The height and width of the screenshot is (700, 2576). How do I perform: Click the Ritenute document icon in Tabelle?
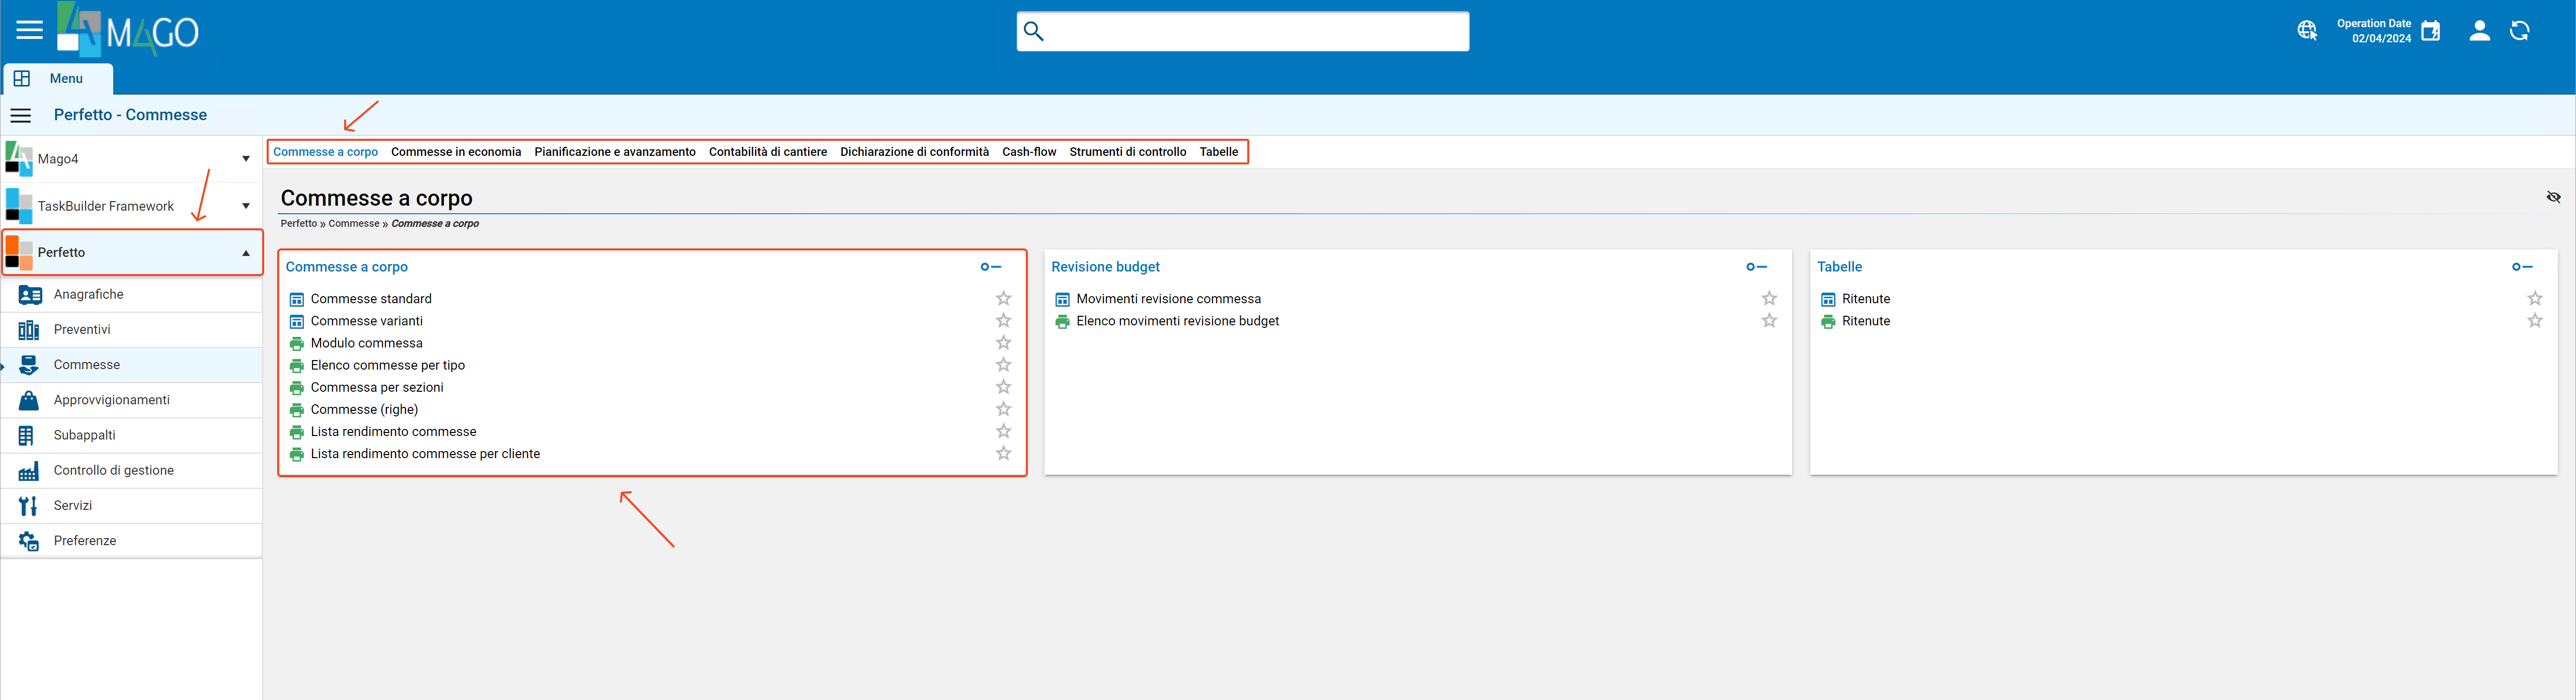coord(1828,299)
